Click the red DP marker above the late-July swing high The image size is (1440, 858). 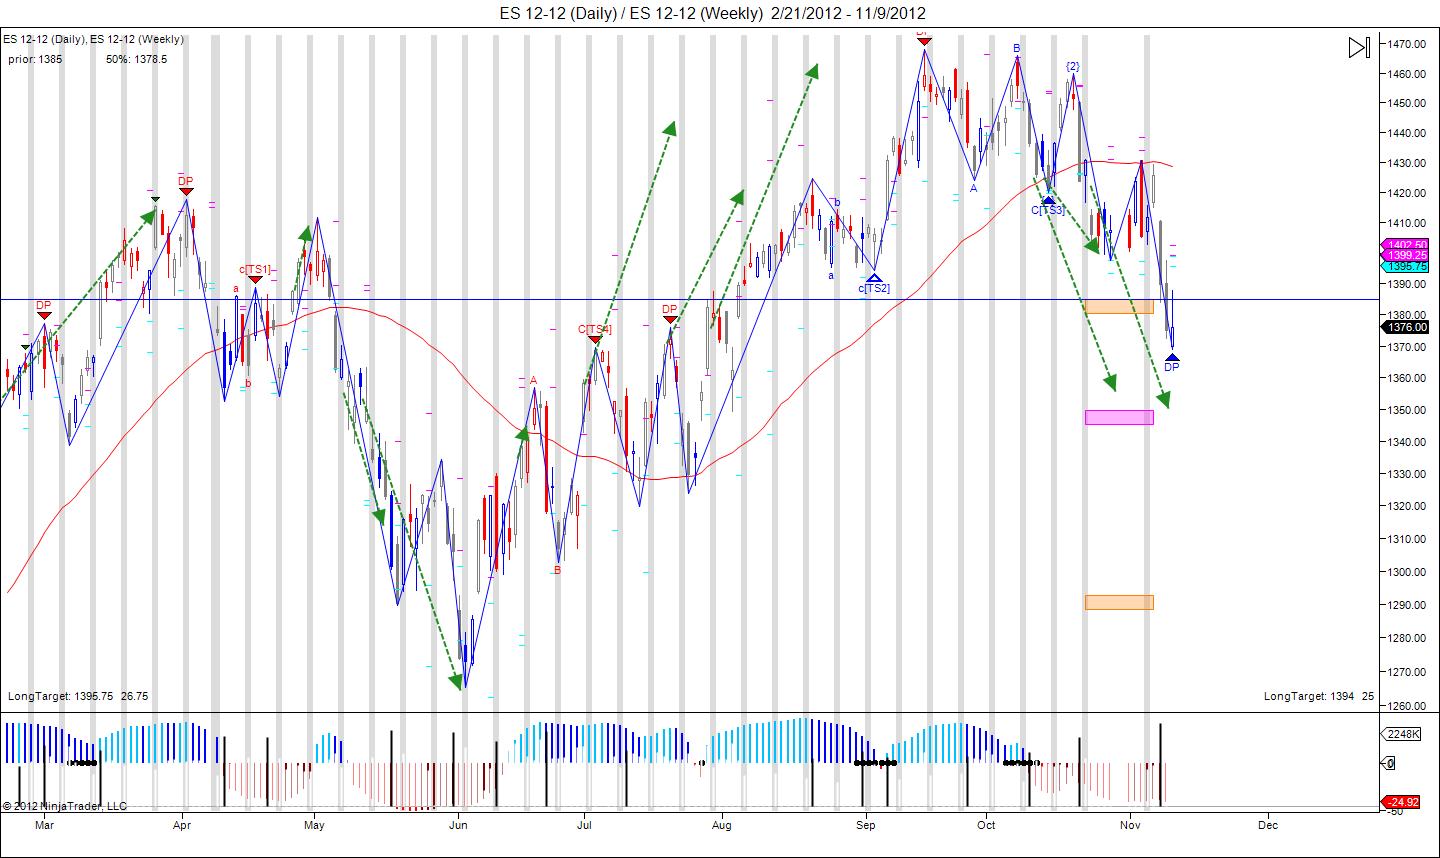pyautogui.click(x=670, y=321)
